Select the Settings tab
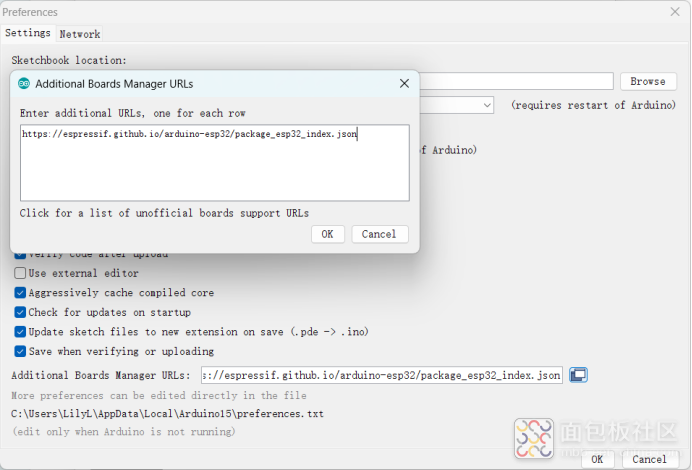The width and height of the screenshot is (692, 470). 28,33
